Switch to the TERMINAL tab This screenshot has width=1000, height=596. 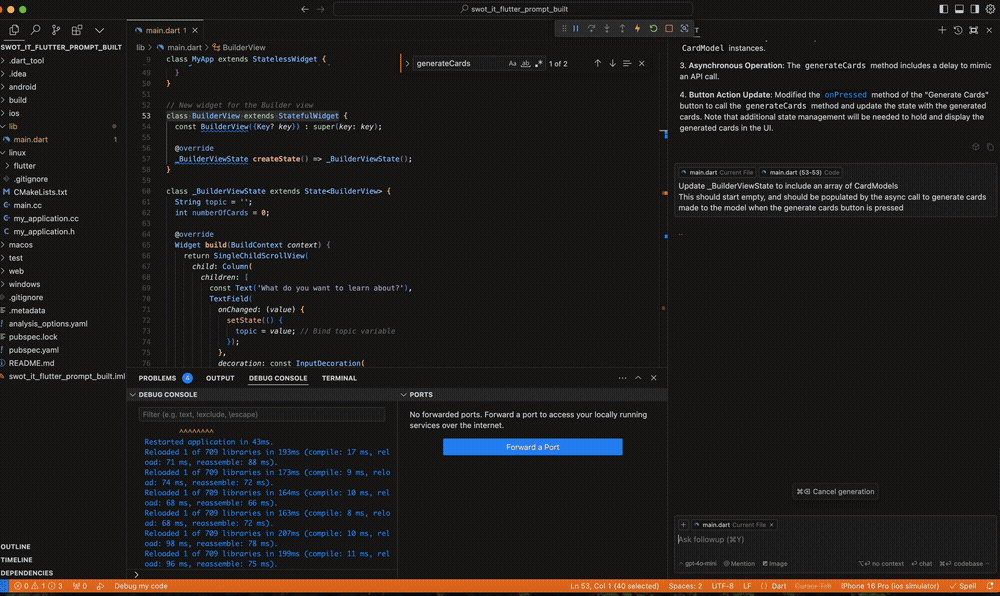(339, 378)
